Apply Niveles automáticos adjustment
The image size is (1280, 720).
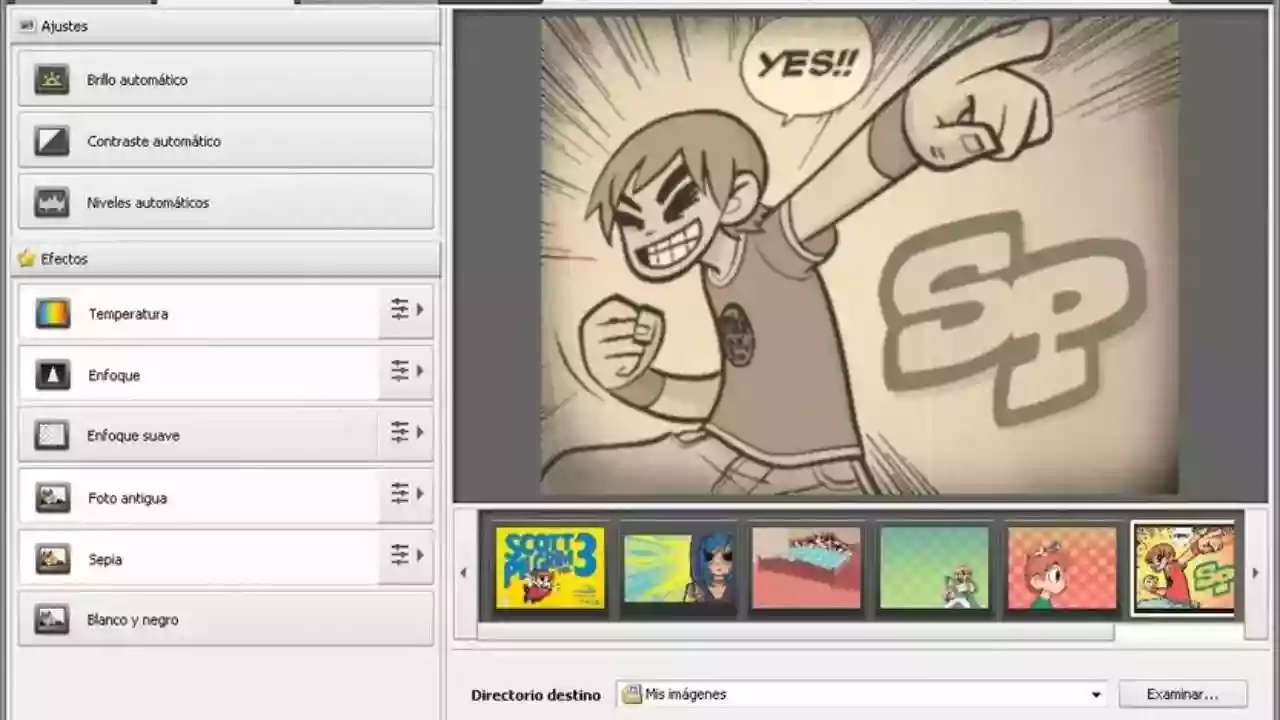tap(226, 202)
